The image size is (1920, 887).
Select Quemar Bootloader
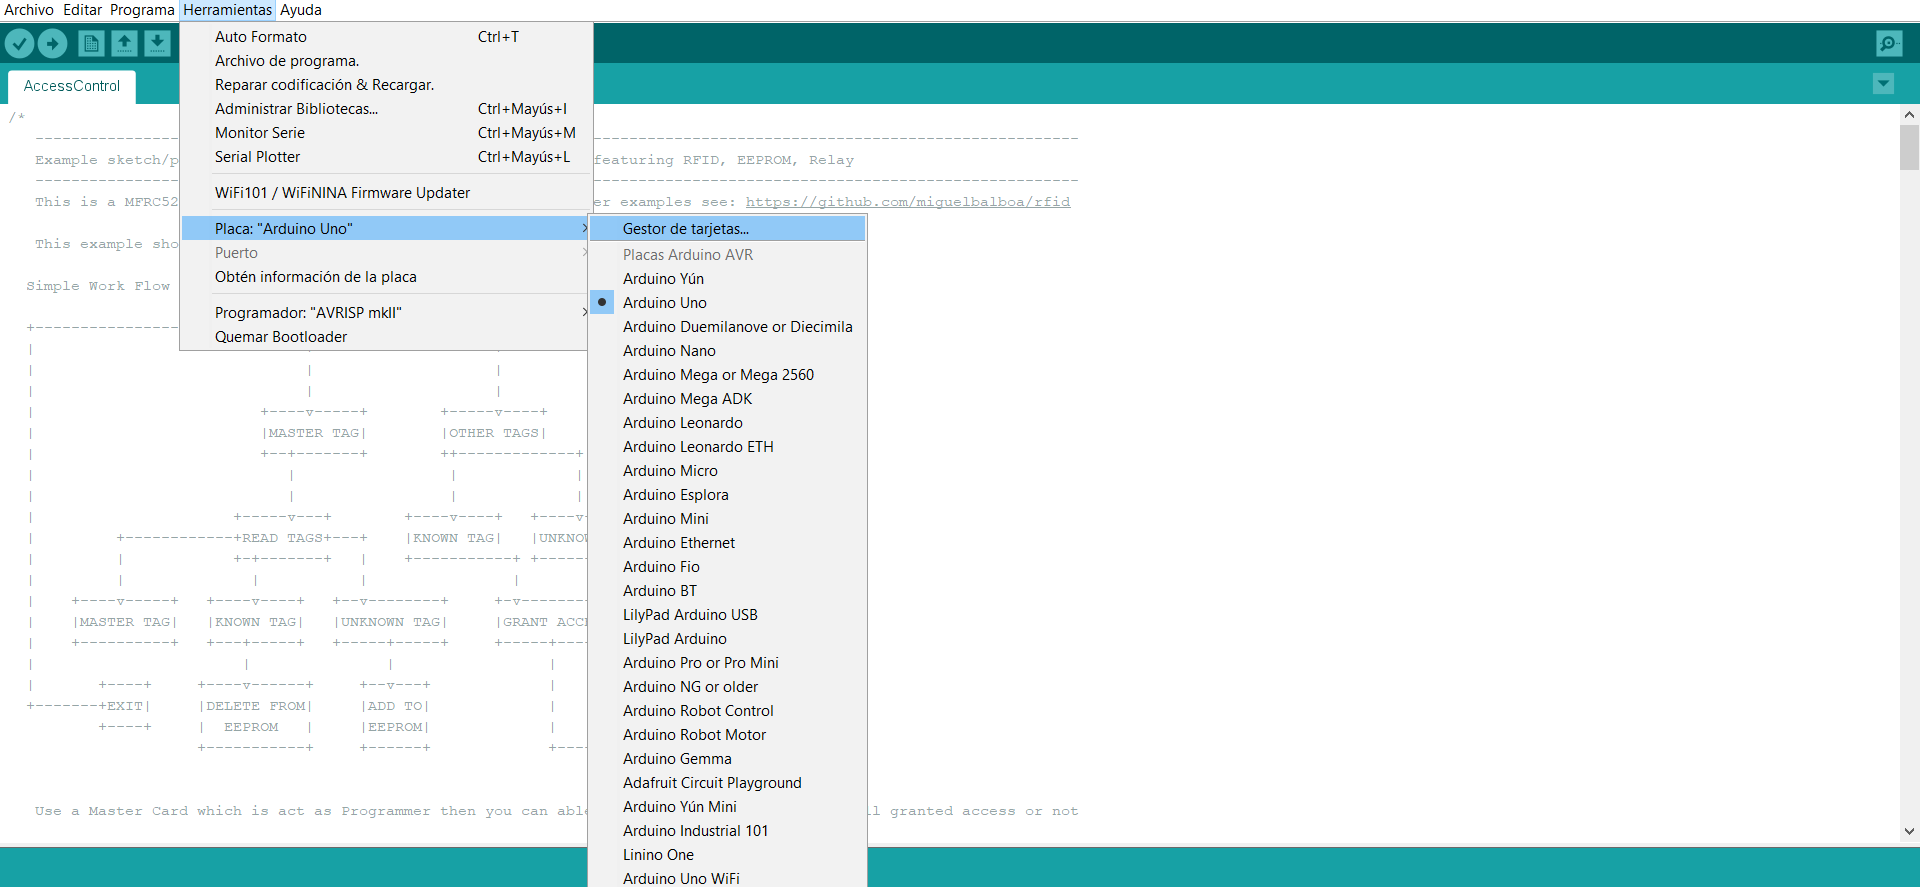[386, 337]
